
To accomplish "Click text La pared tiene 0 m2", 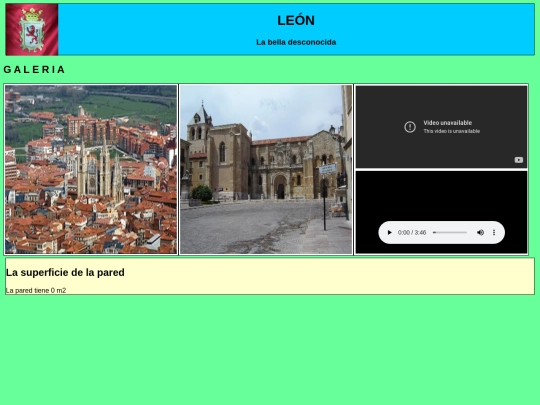I will (36, 290).
